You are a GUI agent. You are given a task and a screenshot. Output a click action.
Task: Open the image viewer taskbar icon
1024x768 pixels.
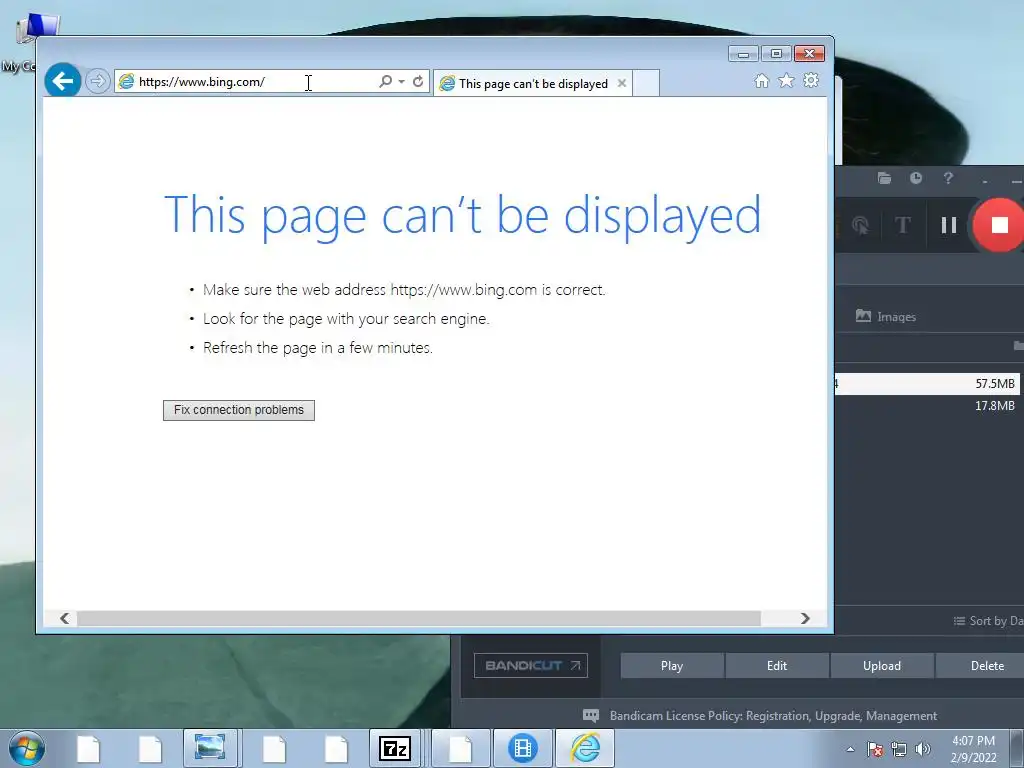(x=210, y=748)
